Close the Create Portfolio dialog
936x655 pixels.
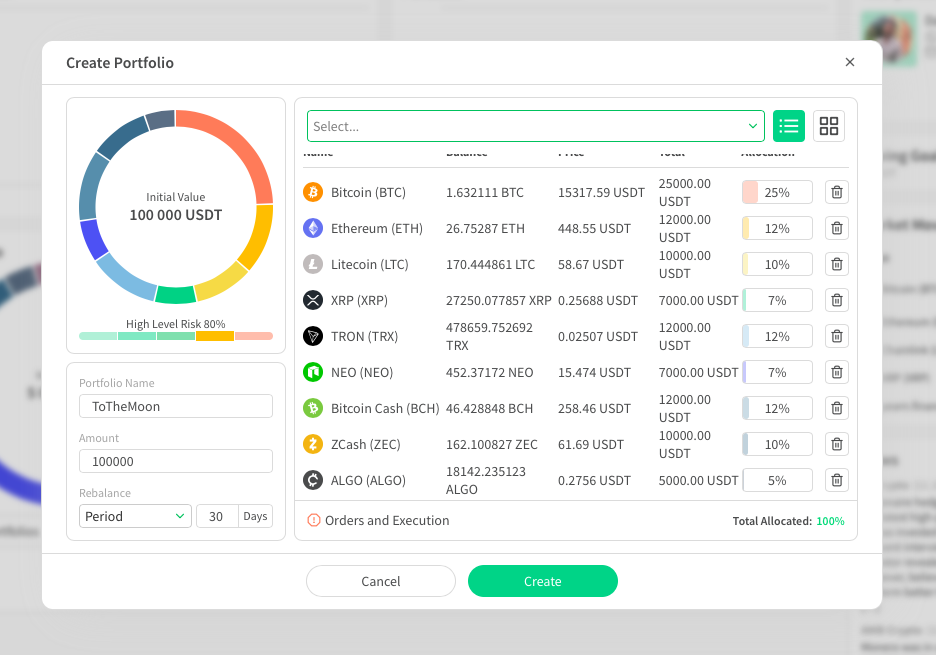click(849, 62)
